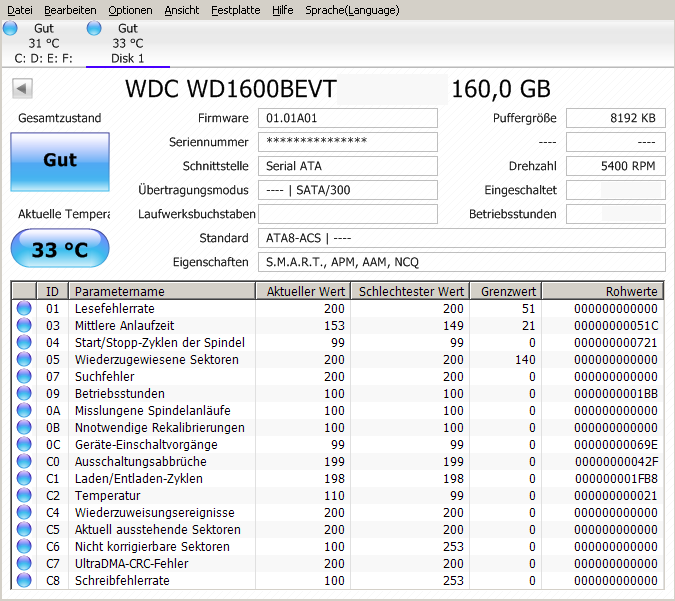The height and width of the screenshot is (601, 675).
Task: Click the status icon for Mittlere Anlaufzeit
Action: [x=24, y=325]
